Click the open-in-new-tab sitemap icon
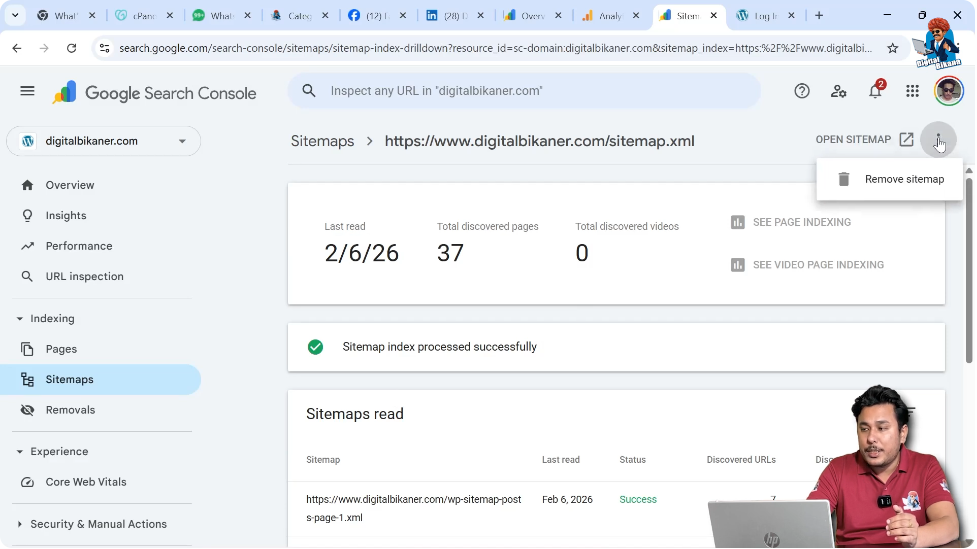 (x=906, y=140)
